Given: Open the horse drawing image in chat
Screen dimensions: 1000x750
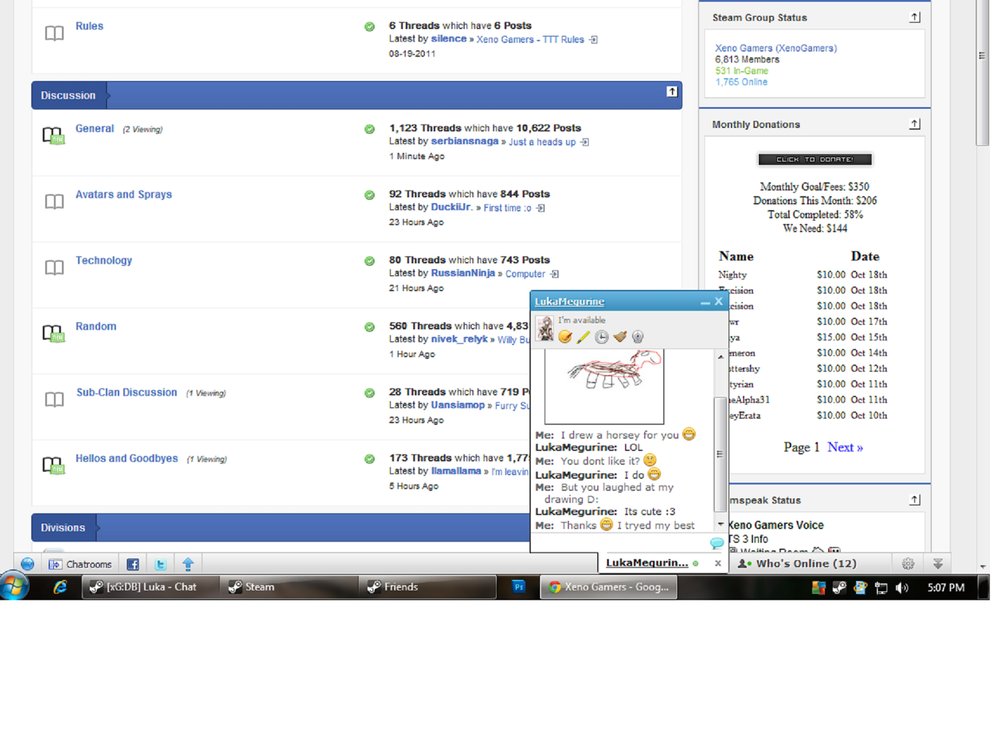Looking at the screenshot, I should pyautogui.click(x=604, y=385).
